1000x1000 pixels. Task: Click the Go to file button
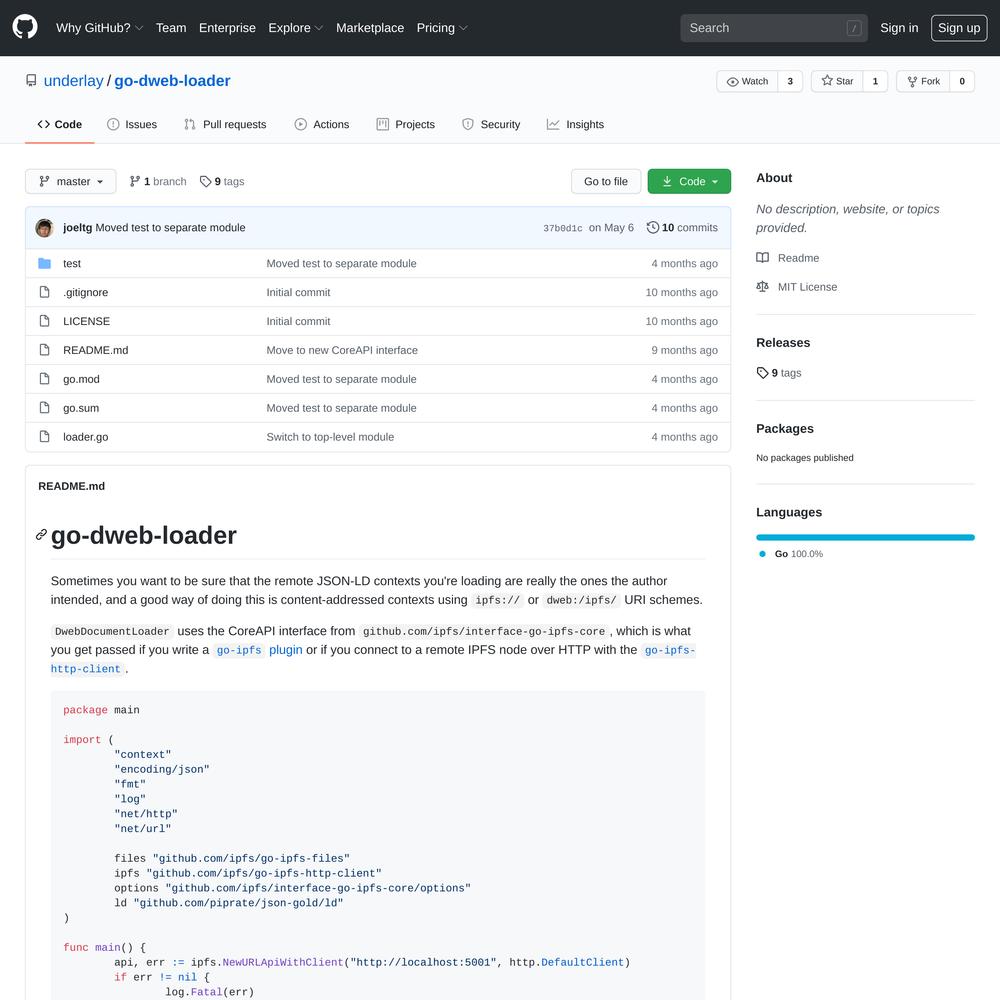coord(606,182)
